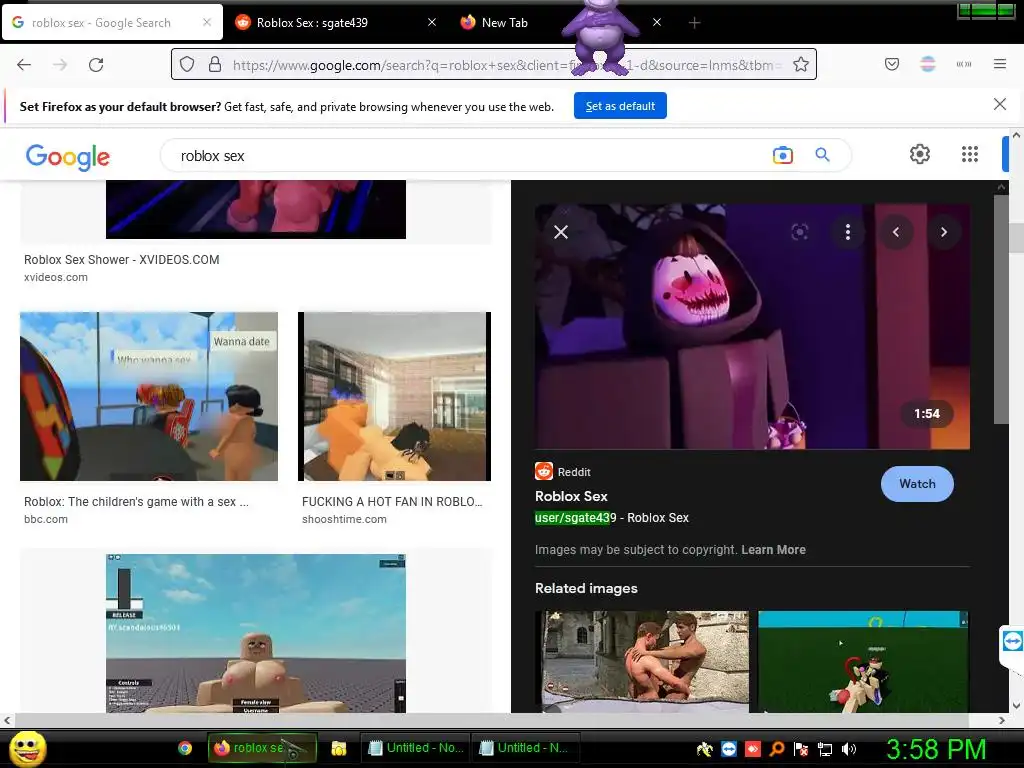1024x768 pixels.
Task: Open the Save to Pocket icon
Action: (x=892, y=64)
